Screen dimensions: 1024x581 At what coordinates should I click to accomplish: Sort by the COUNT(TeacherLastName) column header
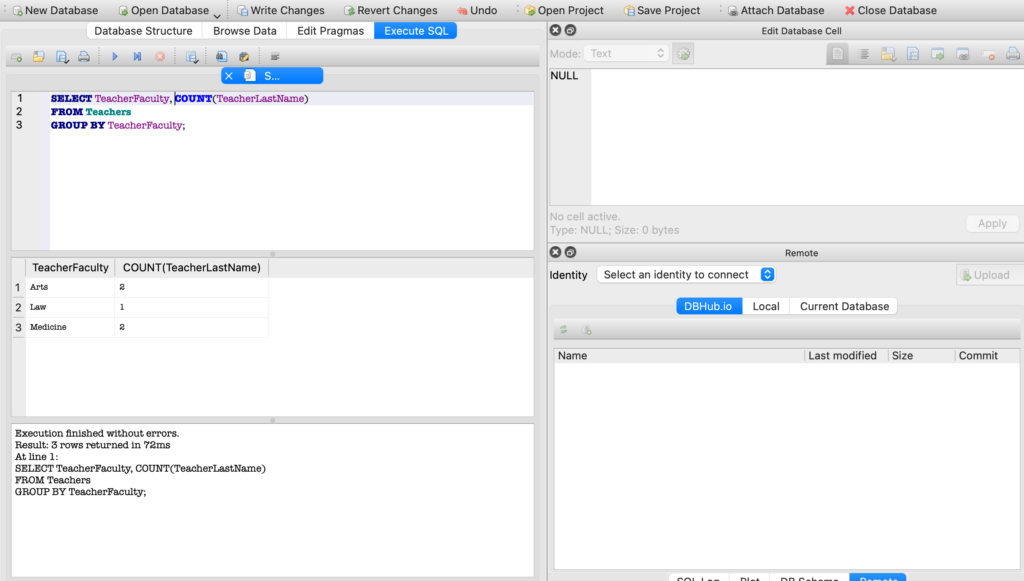pyautogui.click(x=191, y=268)
